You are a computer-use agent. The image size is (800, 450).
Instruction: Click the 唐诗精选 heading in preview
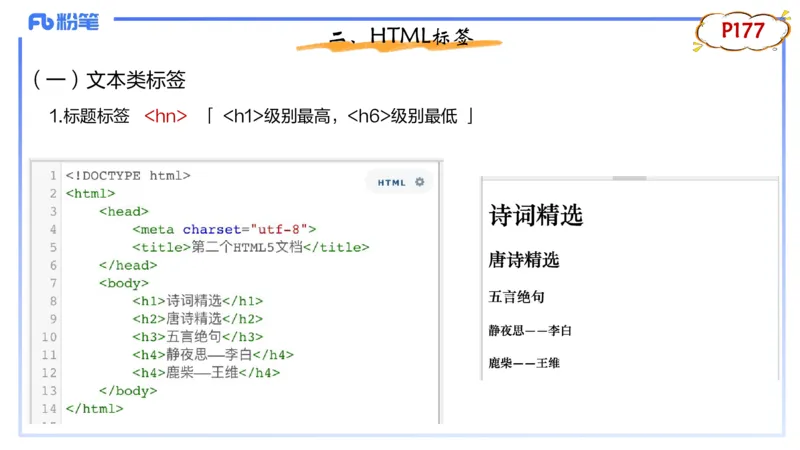(x=523, y=260)
